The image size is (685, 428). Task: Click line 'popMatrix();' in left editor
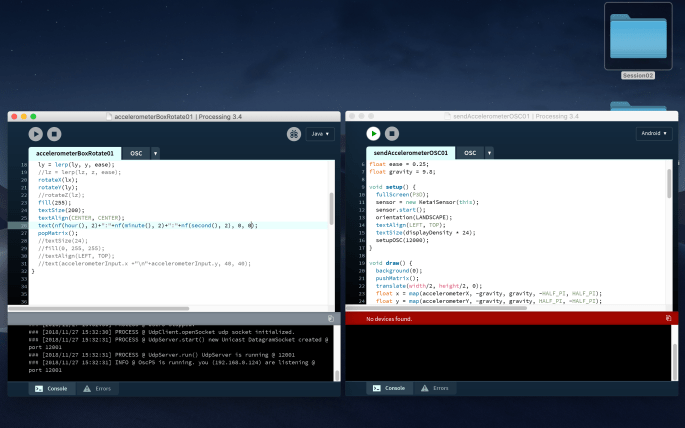pyautogui.click(x=58, y=233)
